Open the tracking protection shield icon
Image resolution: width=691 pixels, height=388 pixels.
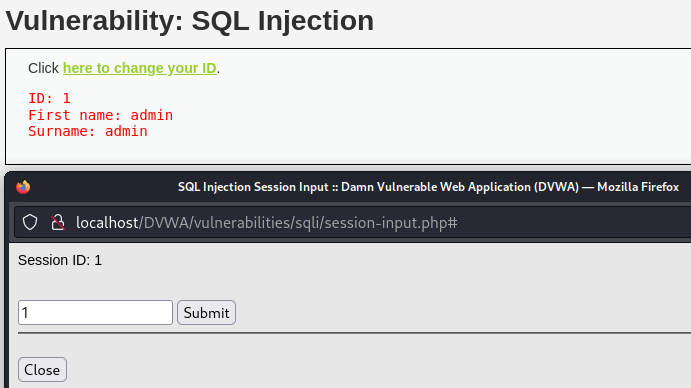(x=30, y=222)
